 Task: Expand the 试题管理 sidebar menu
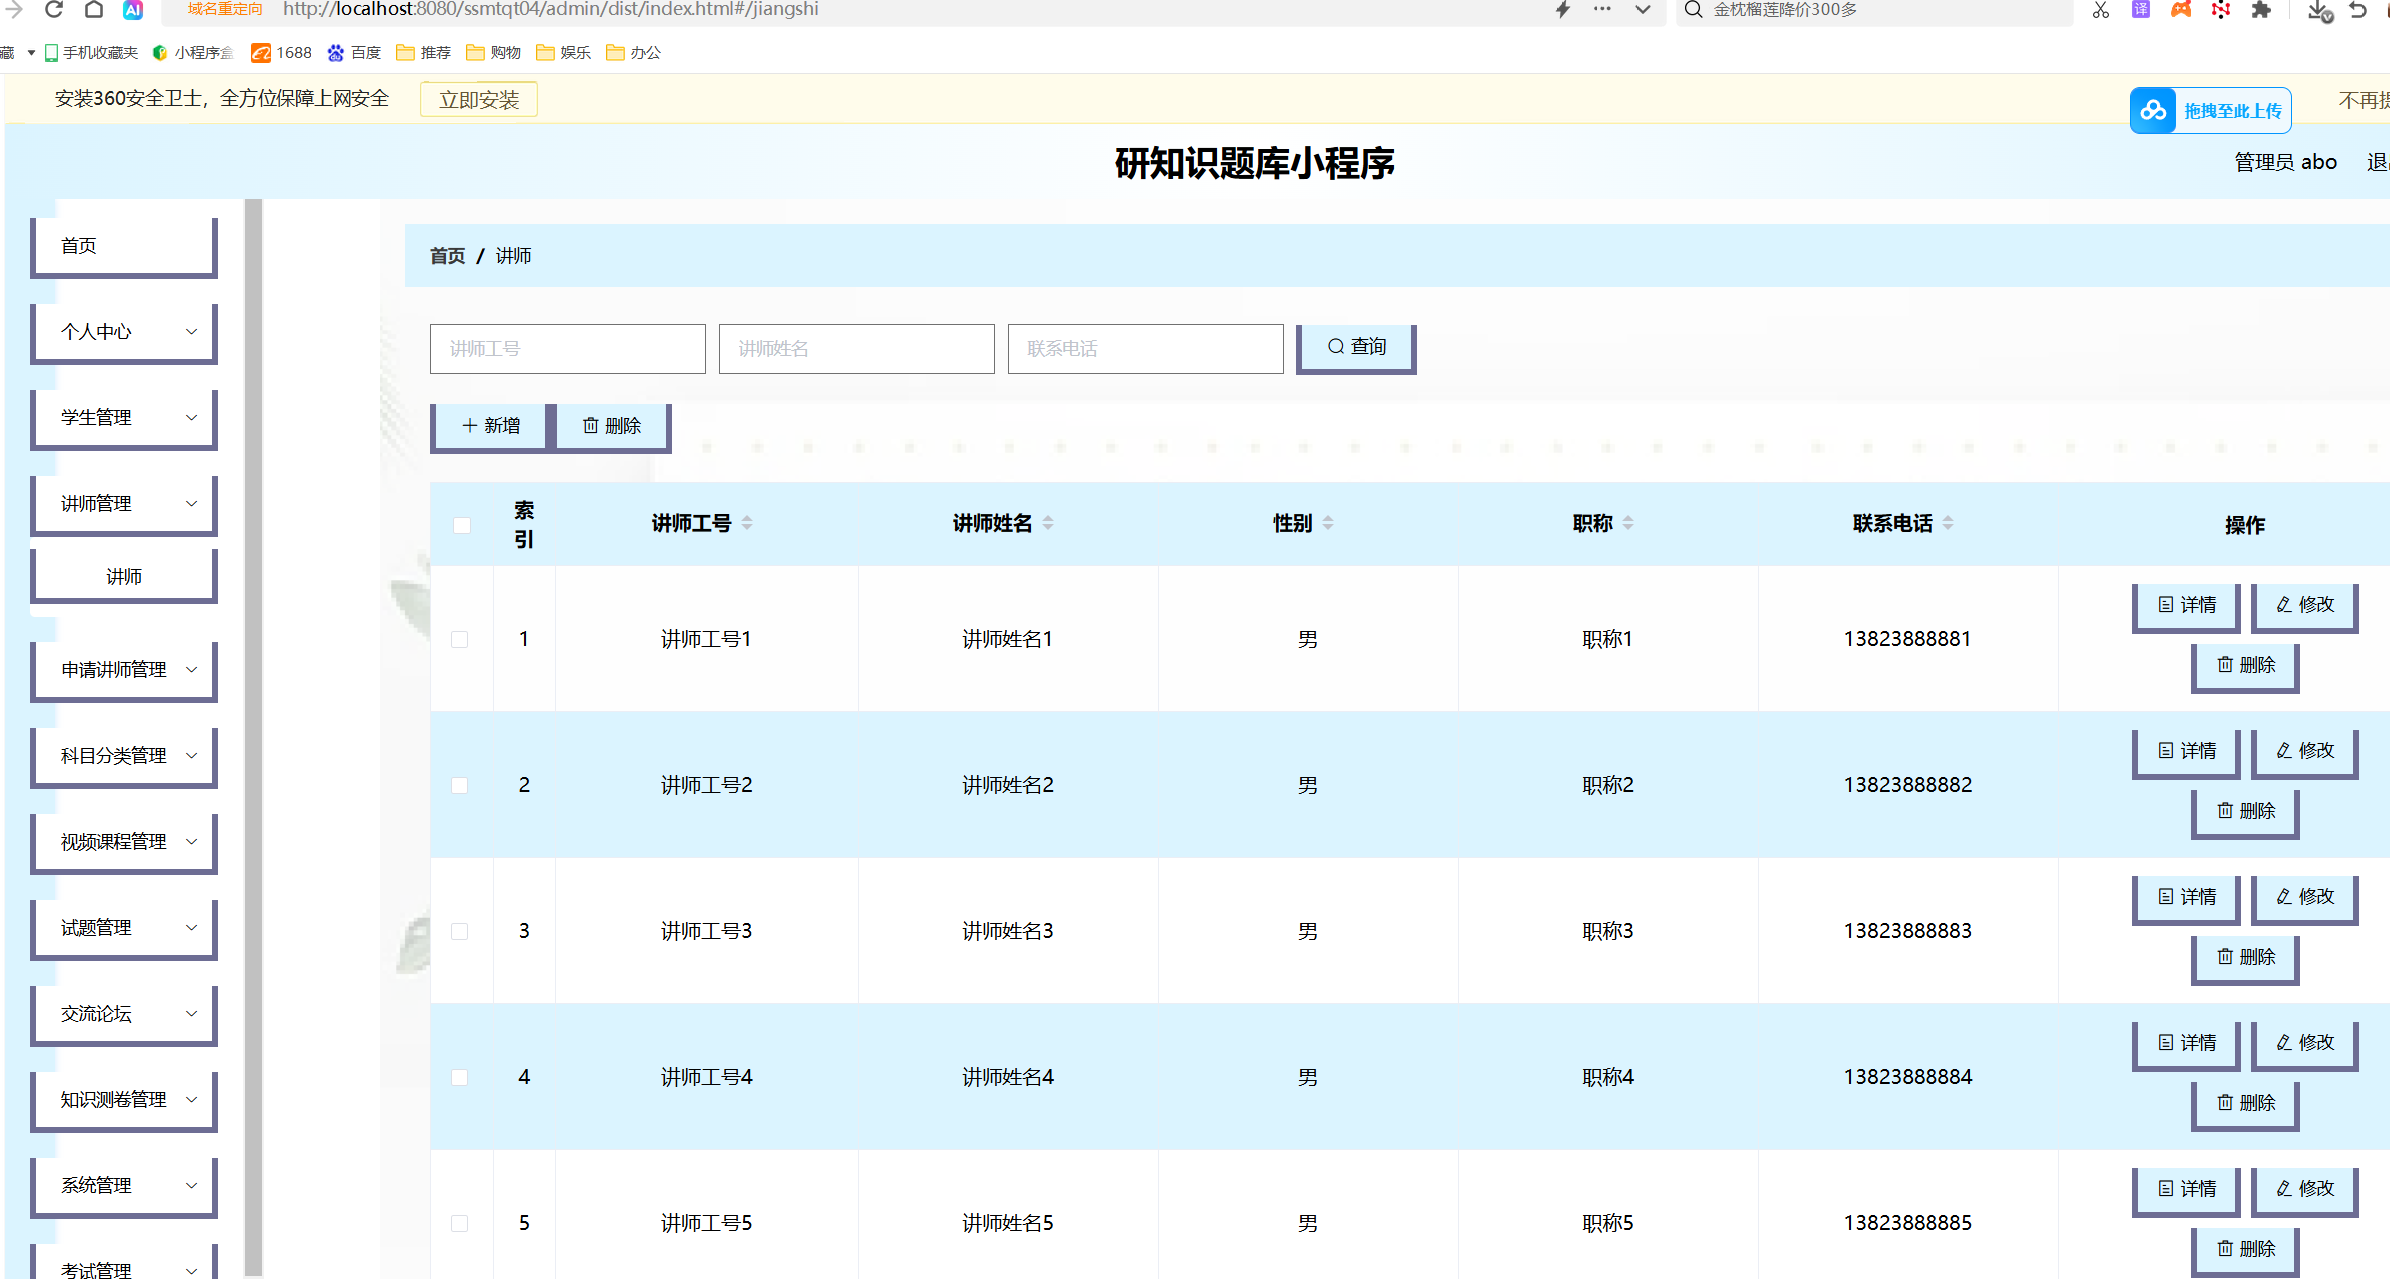(124, 928)
